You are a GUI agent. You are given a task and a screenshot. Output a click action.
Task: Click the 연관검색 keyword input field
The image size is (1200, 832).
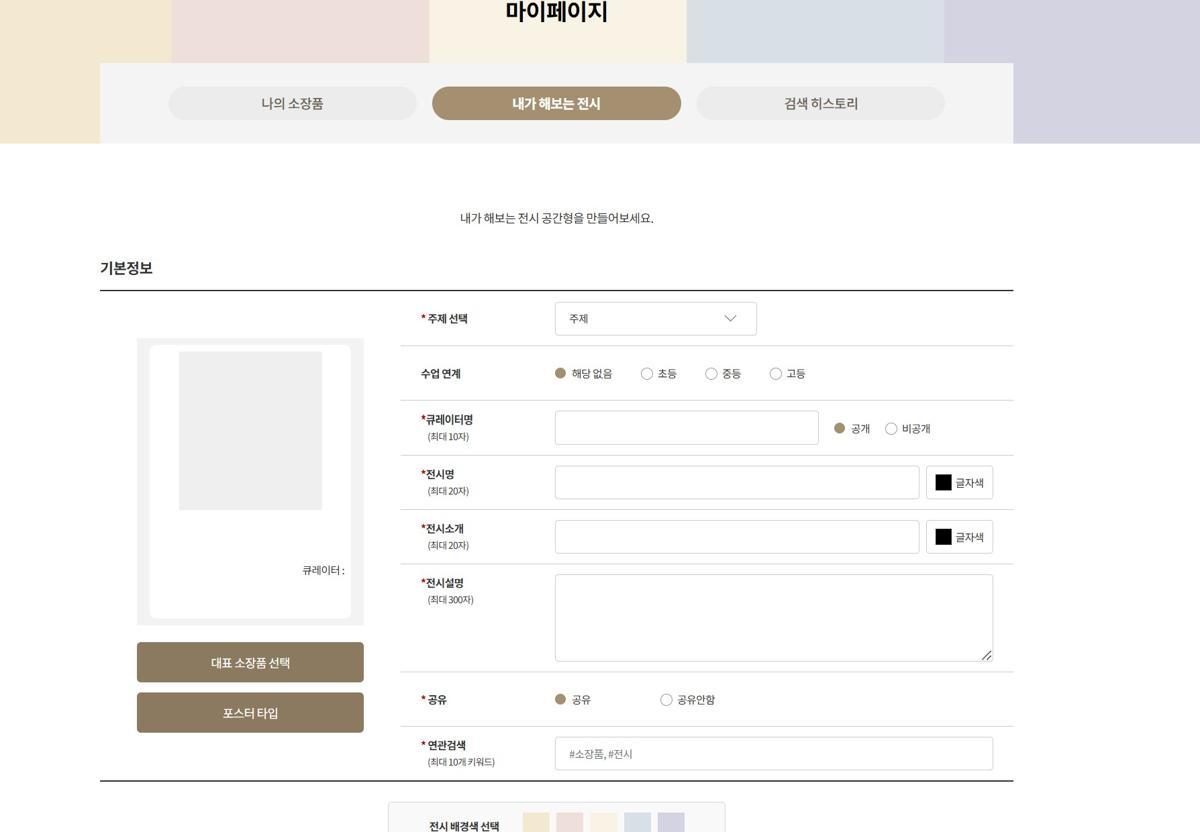point(773,754)
